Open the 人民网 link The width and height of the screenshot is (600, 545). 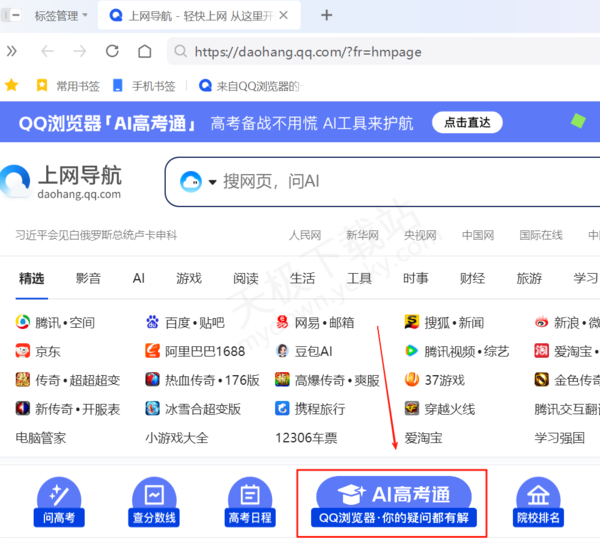point(305,235)
